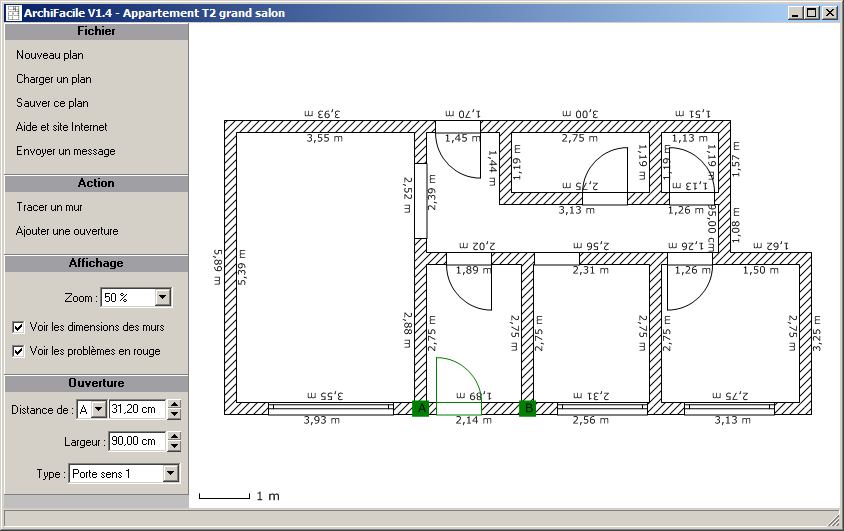Choose Ajouter une ouverture action

point(67,231)
